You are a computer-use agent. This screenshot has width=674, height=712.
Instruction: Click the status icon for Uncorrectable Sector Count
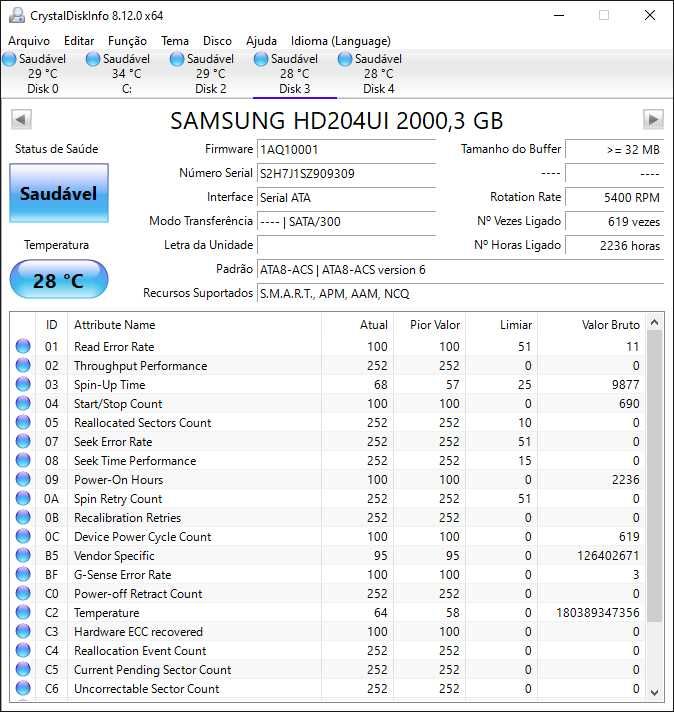pos(23,688)
